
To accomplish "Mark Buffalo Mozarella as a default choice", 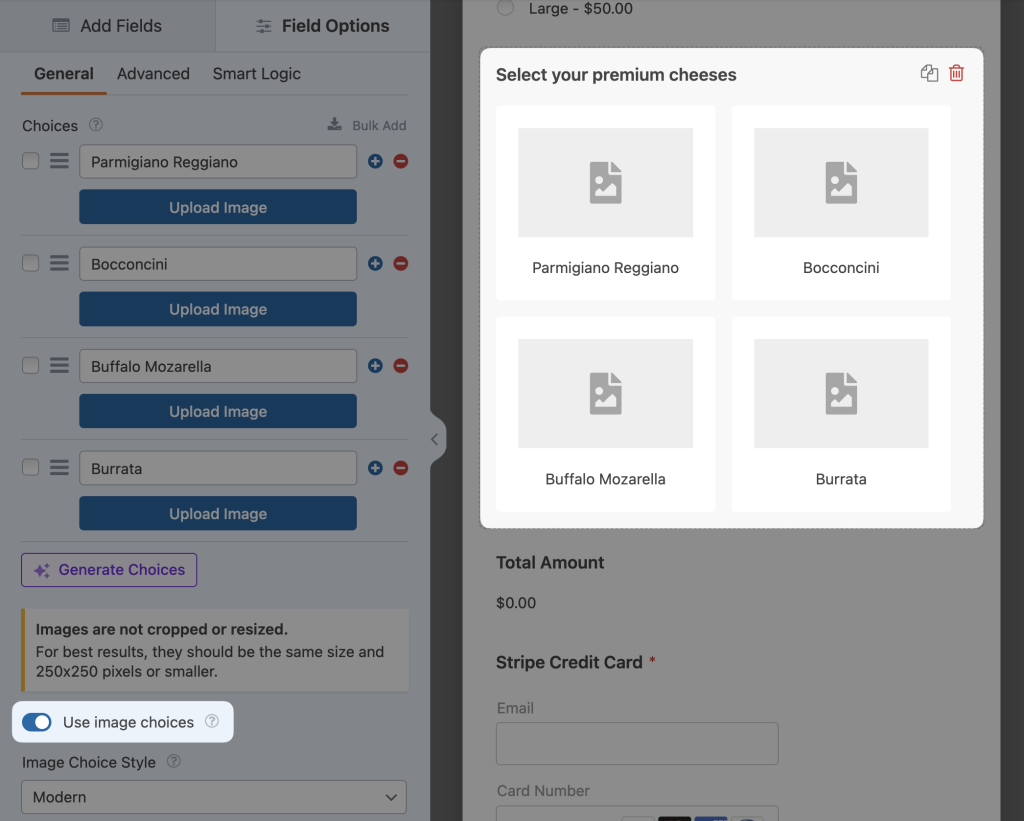I will tap(30, 365).
